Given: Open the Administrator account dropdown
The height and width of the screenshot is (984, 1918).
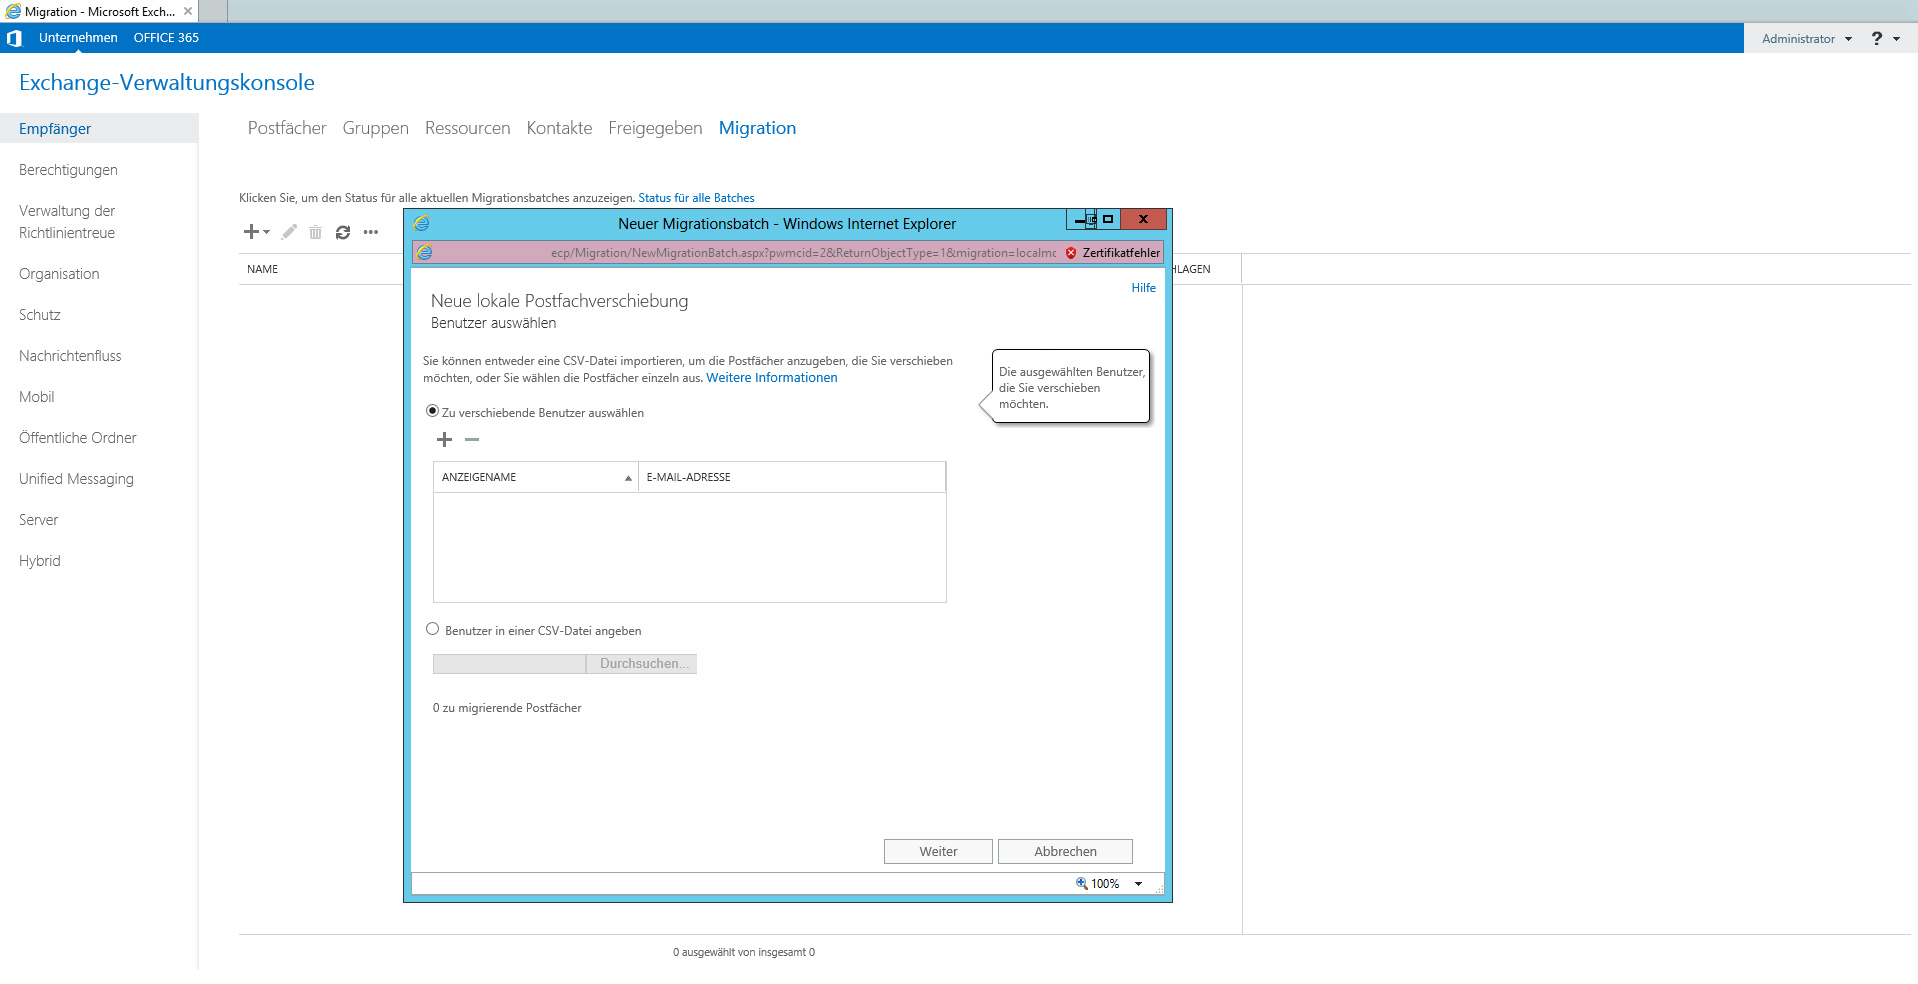Looking at the screenshot, I should 1806,39.
